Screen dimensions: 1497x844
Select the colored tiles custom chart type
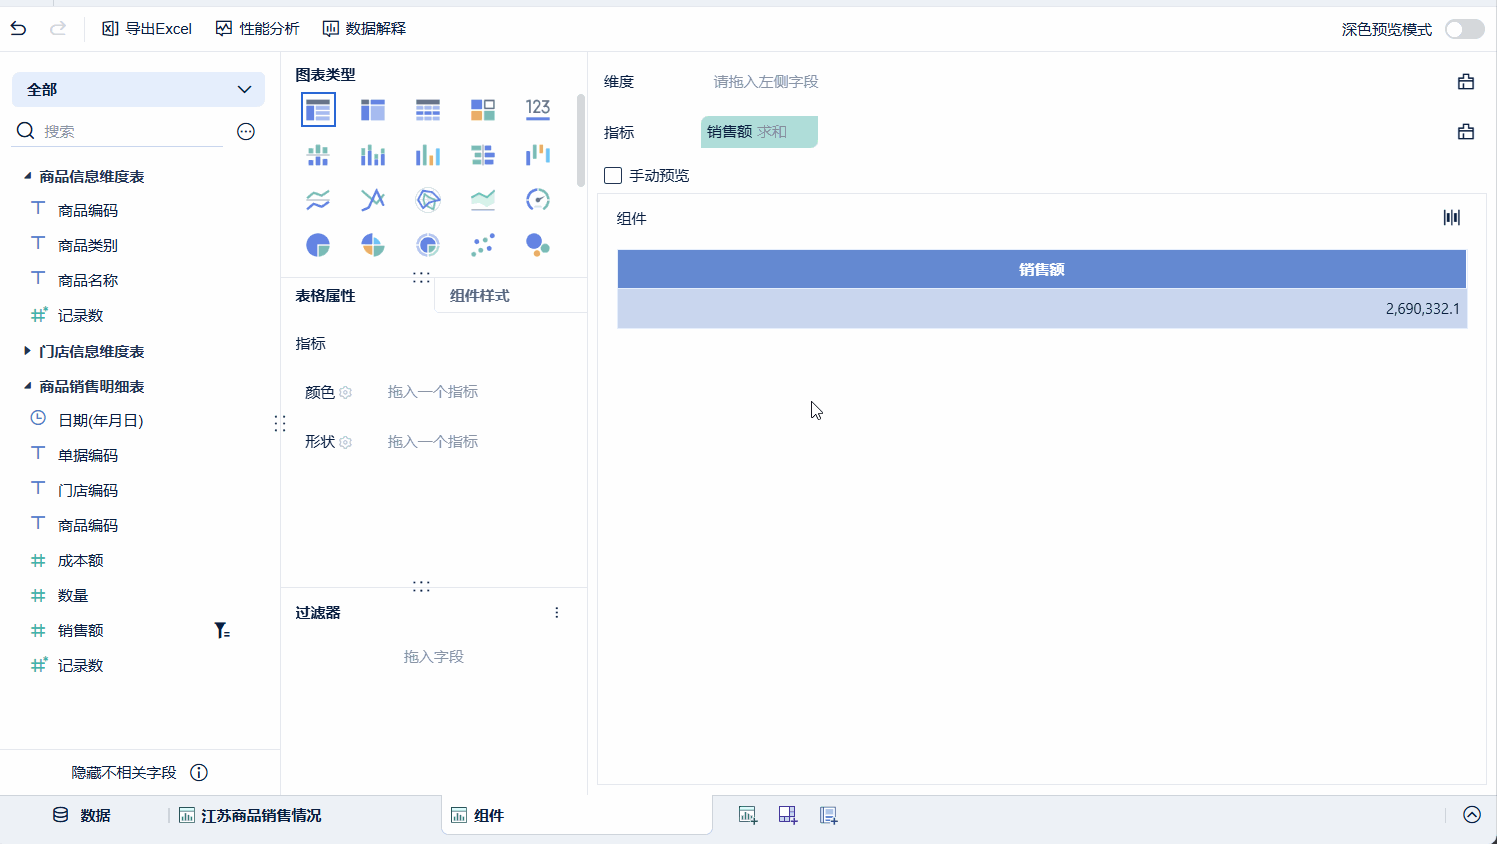pos(483,110)
